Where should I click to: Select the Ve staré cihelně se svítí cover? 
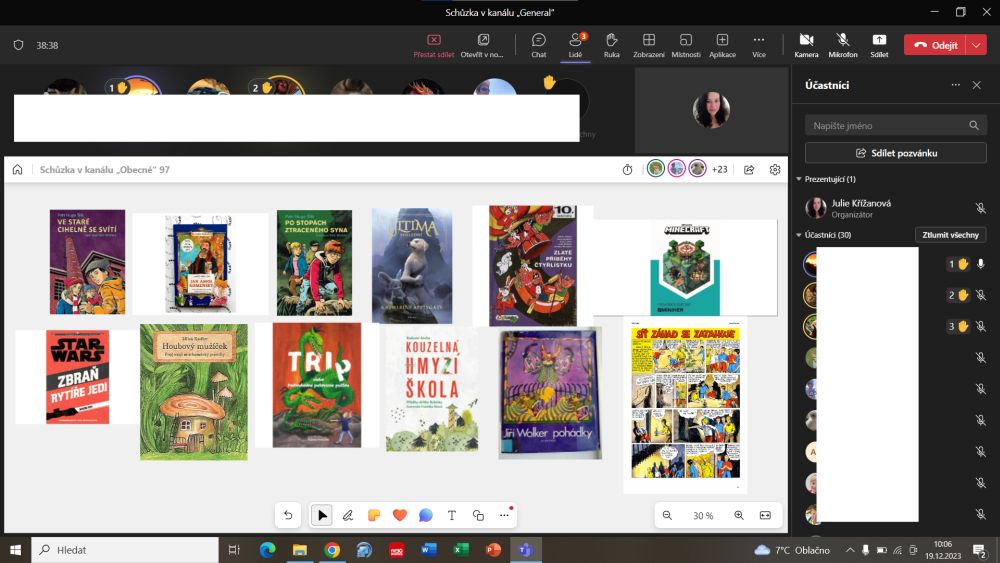point(87,262)
